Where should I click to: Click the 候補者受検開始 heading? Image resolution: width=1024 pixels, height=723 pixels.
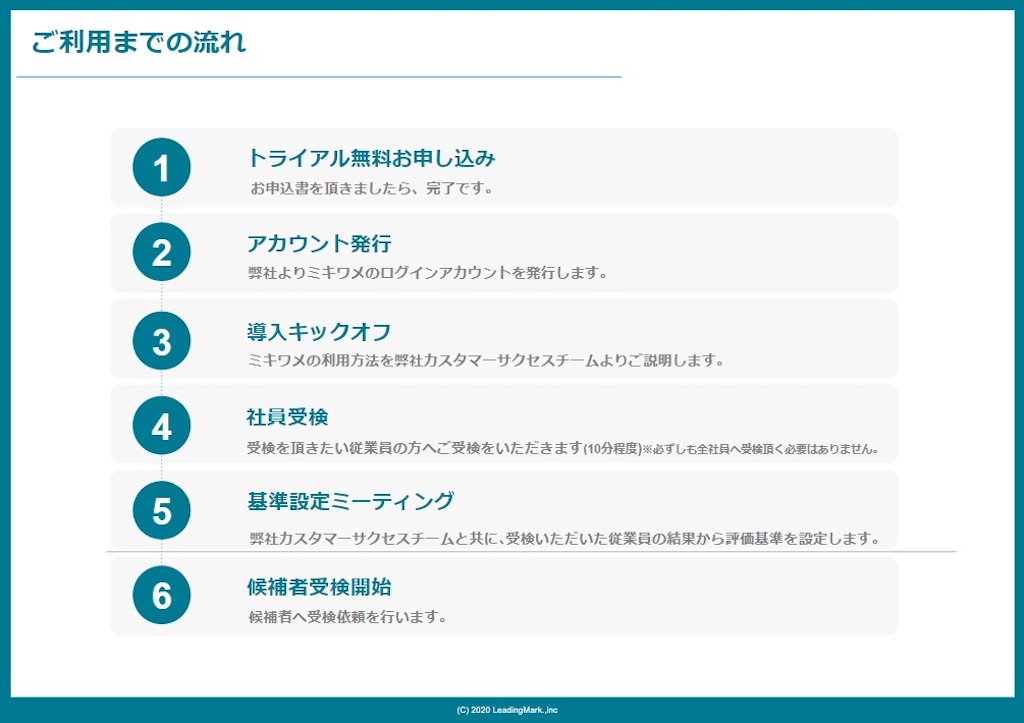(x=319, y=587)
